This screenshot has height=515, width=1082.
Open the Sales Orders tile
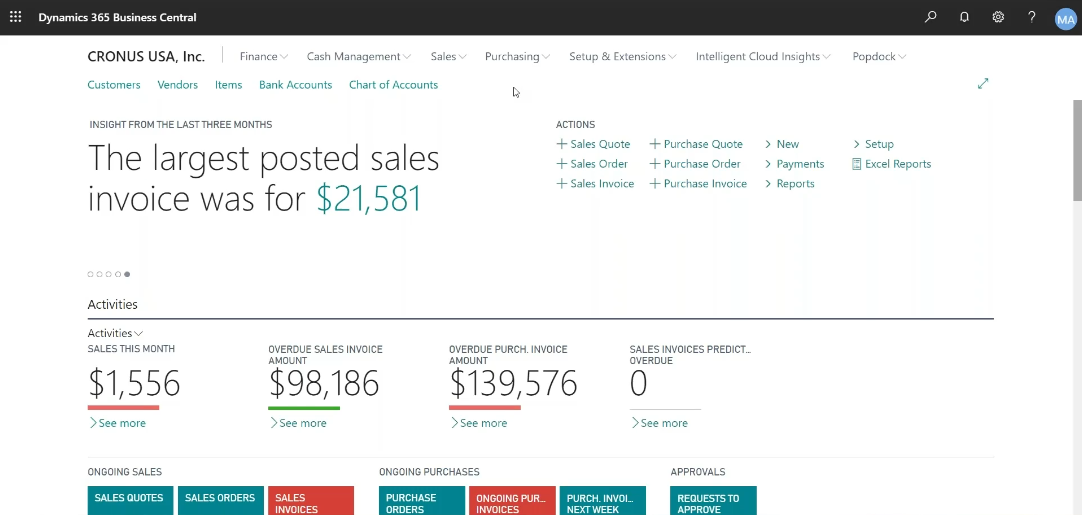tap(220, 500)
